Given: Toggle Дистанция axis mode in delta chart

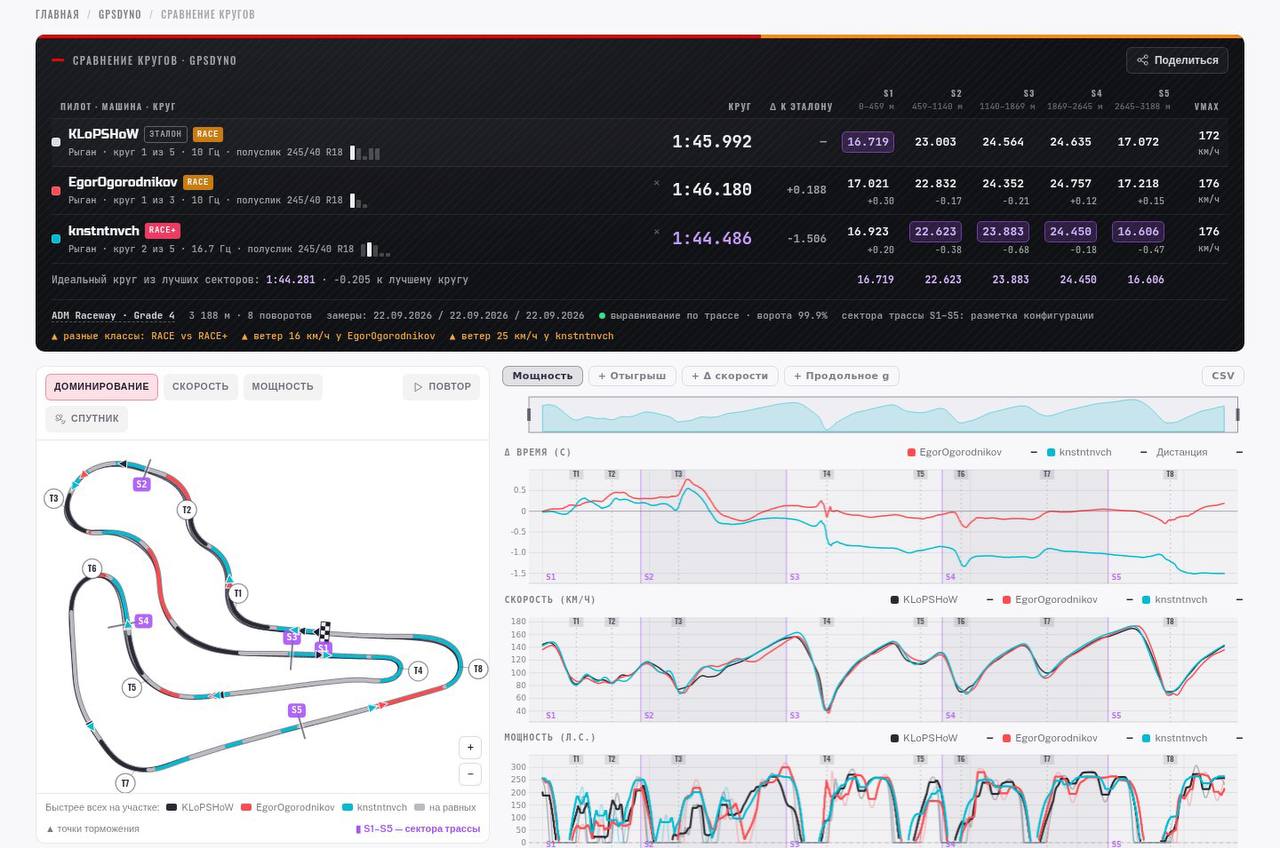Looking at the screenshot, I should pyautogui.click(x=1182, y=452).
